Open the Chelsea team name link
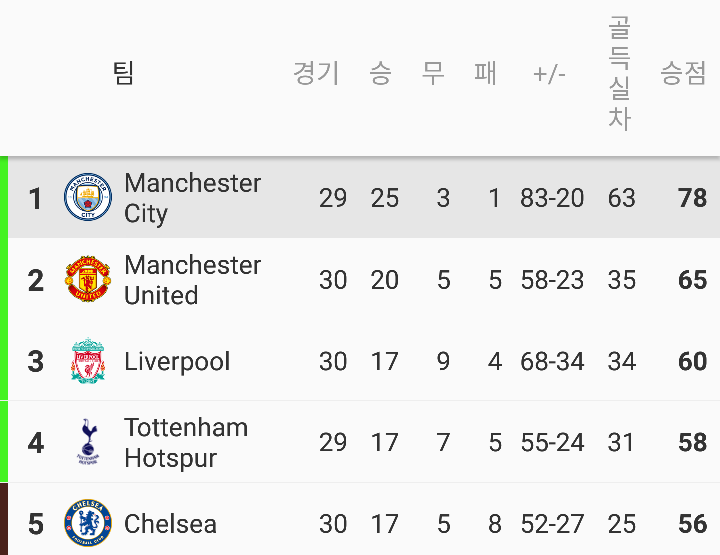720x555 pixels. pos(170,524)
